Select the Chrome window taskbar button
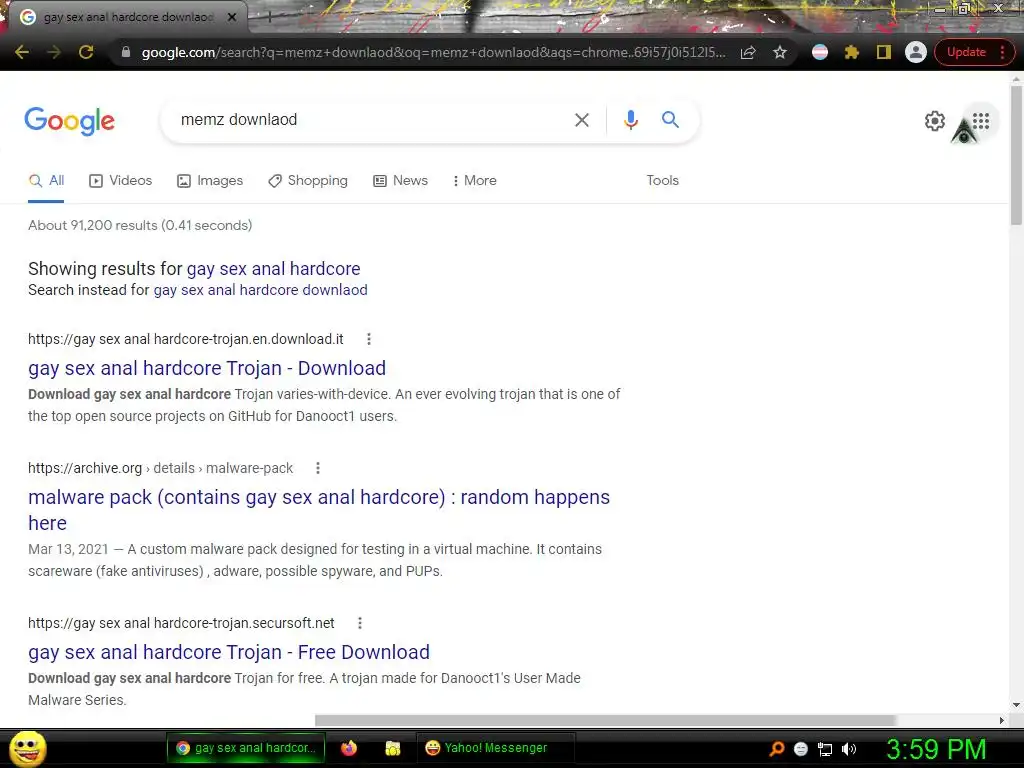Image resolution: width=1024 pixels, height=768 pixels. [246, 748]
